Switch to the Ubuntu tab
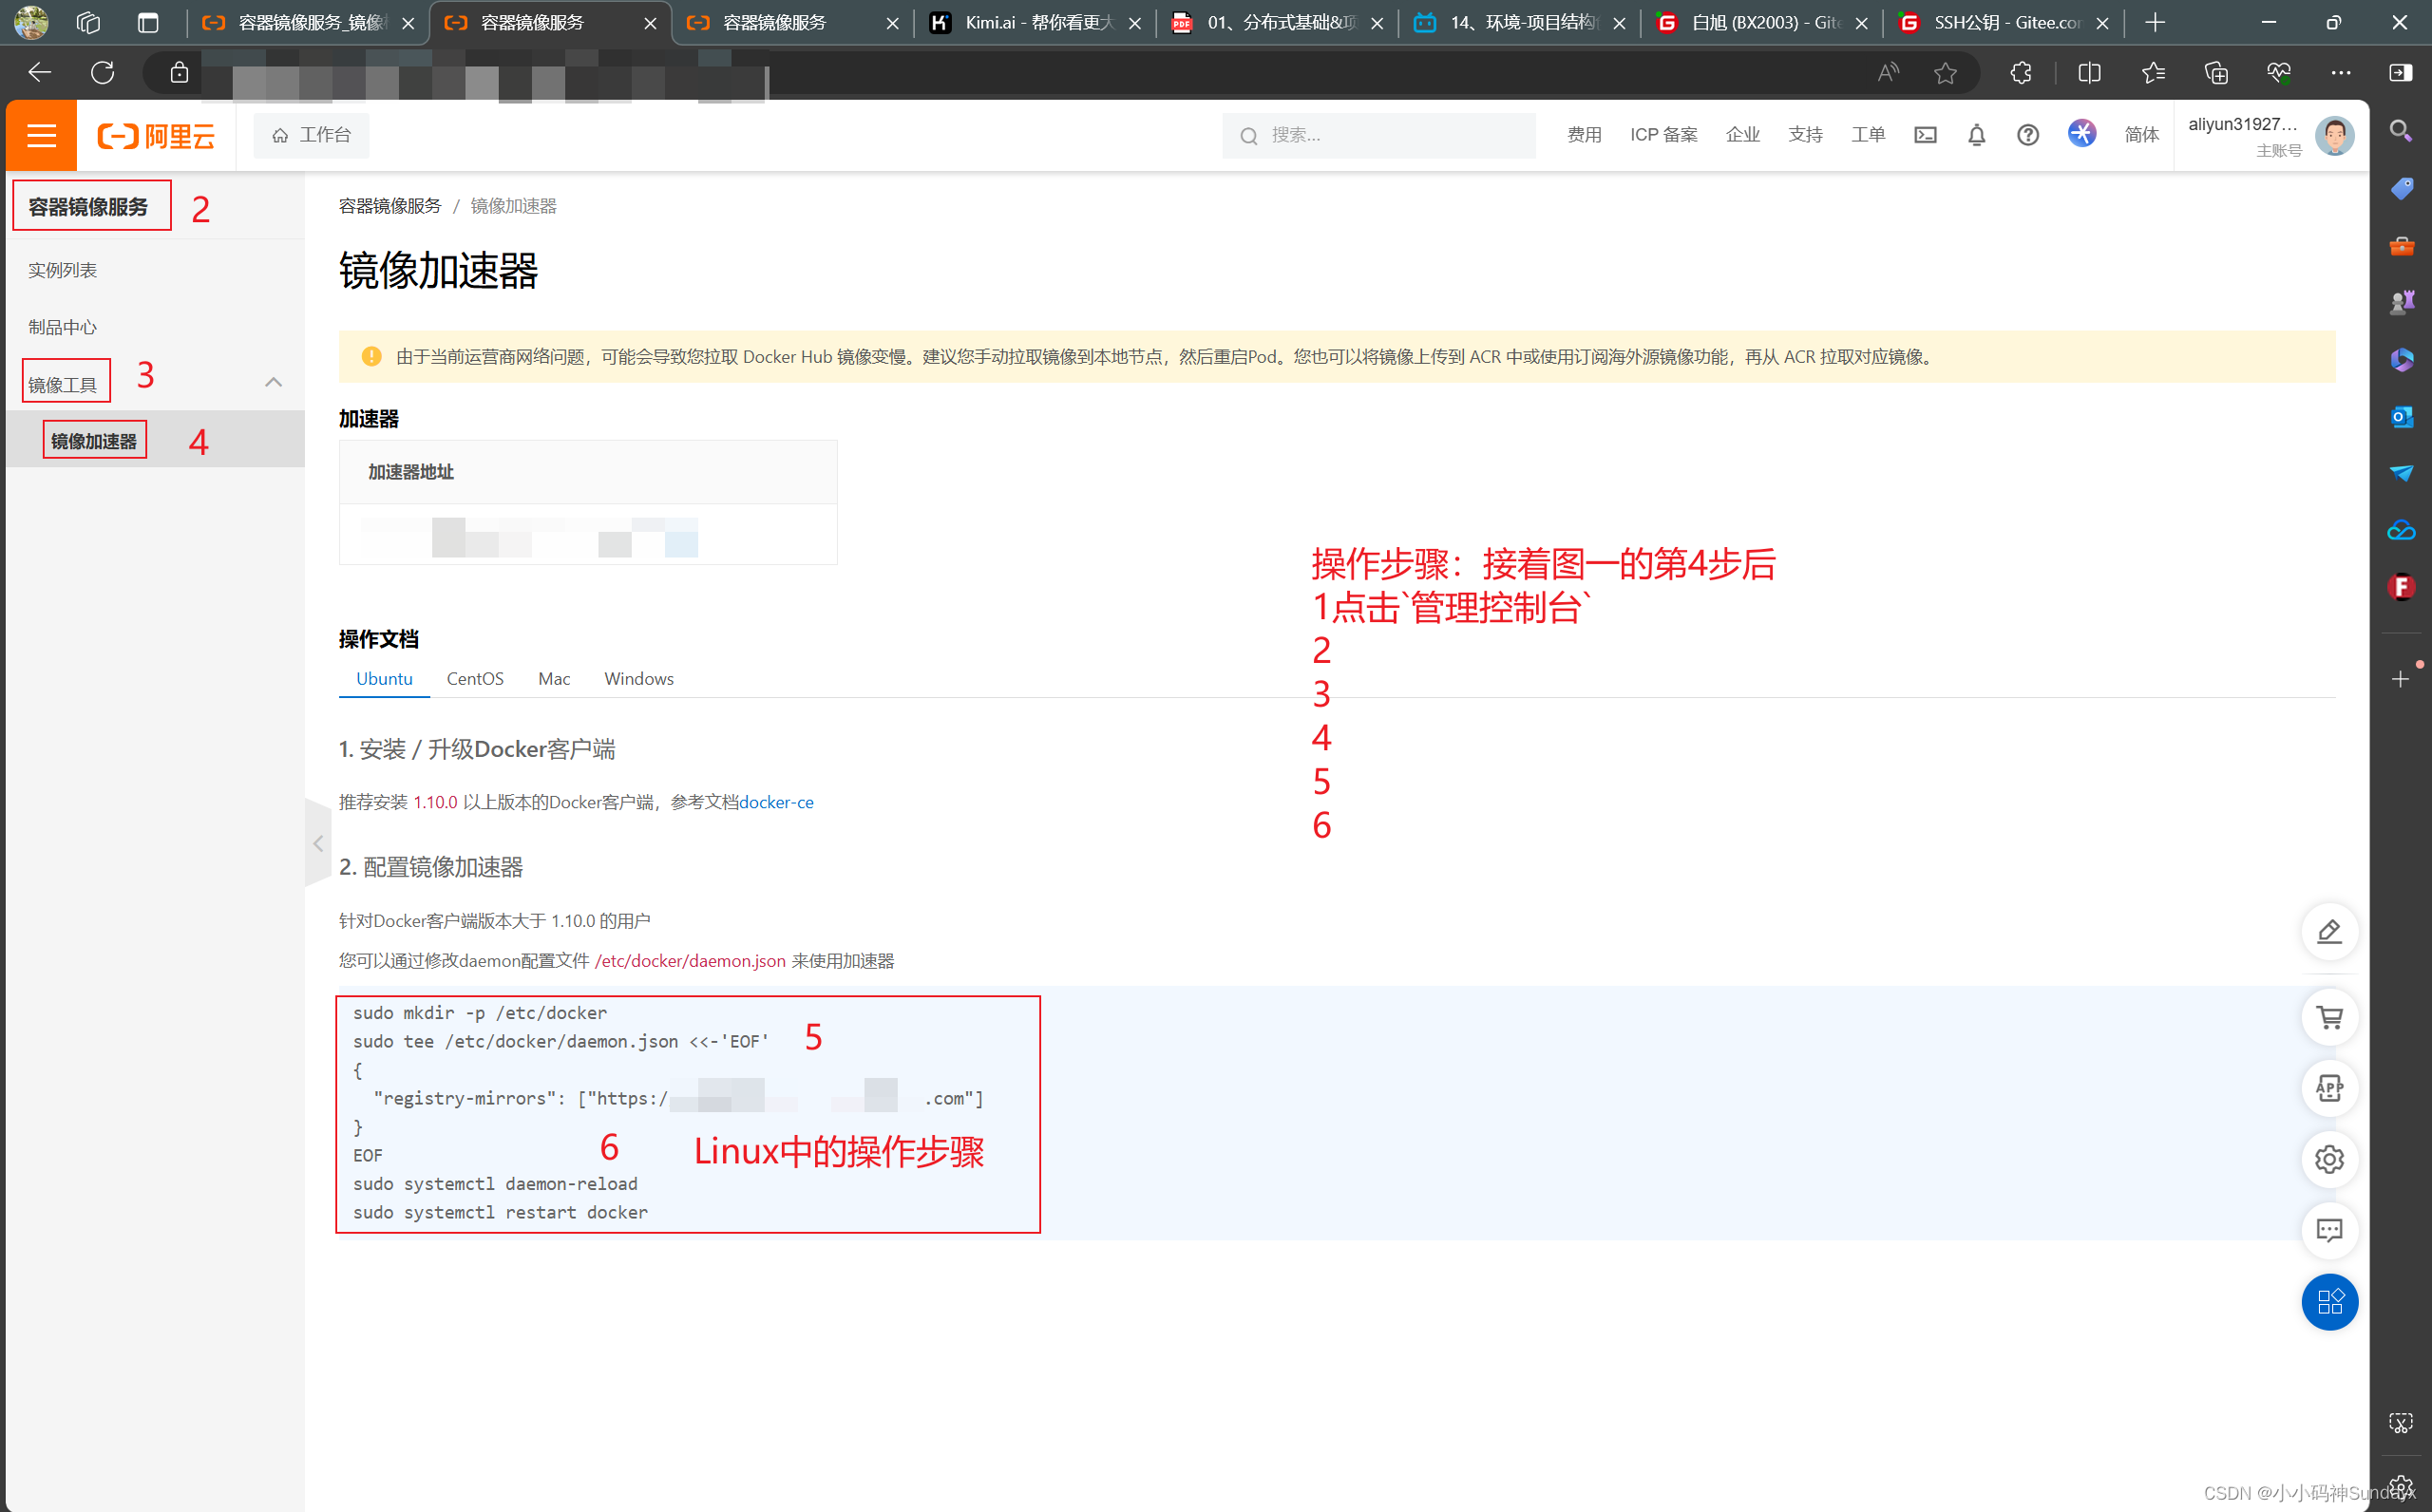The height and width of the screenshot is (1512, 2432). [x=384, y=678]
